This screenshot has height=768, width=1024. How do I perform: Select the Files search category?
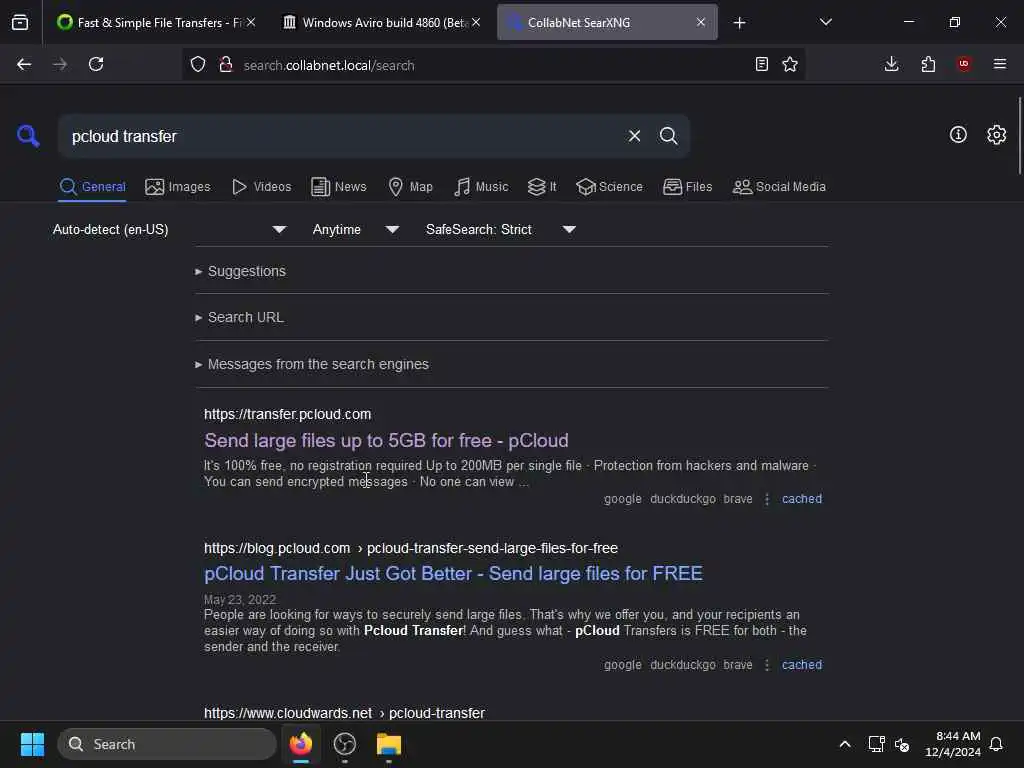(x=688, y=187)
